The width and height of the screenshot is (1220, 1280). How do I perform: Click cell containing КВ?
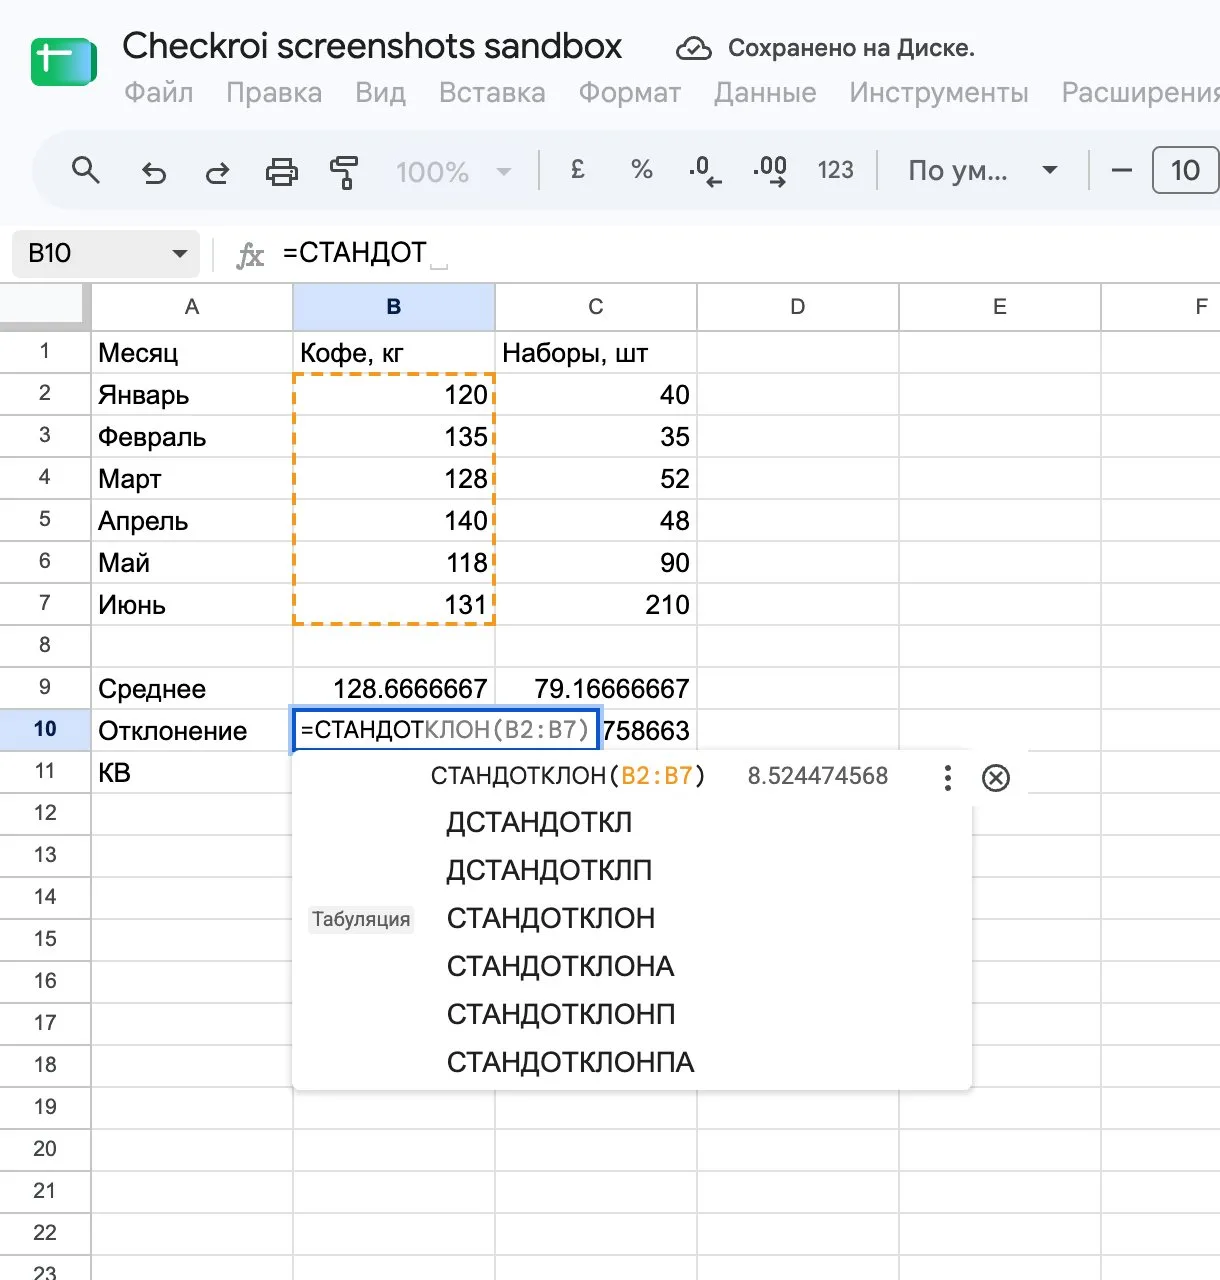[192, 772]
